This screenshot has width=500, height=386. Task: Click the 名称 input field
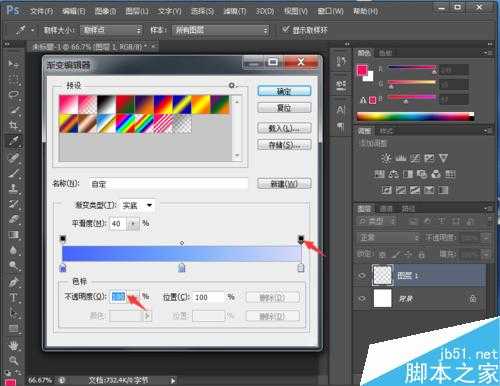click(x=169, y=184)
